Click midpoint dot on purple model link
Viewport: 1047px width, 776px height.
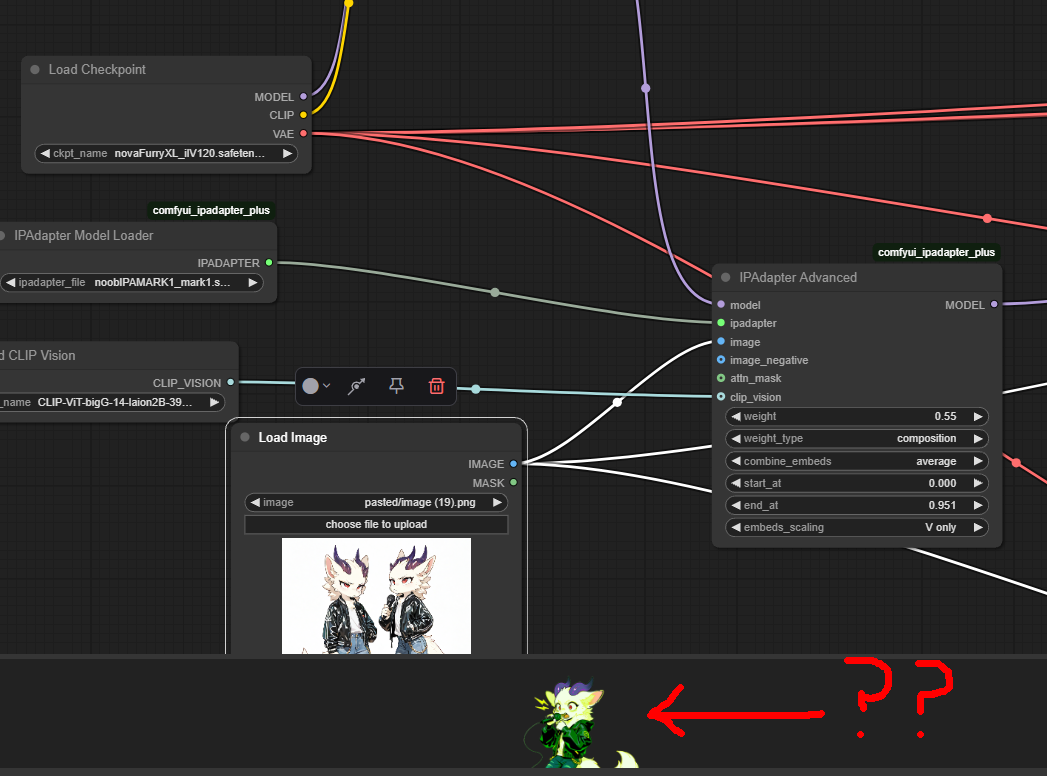(646, 88)
